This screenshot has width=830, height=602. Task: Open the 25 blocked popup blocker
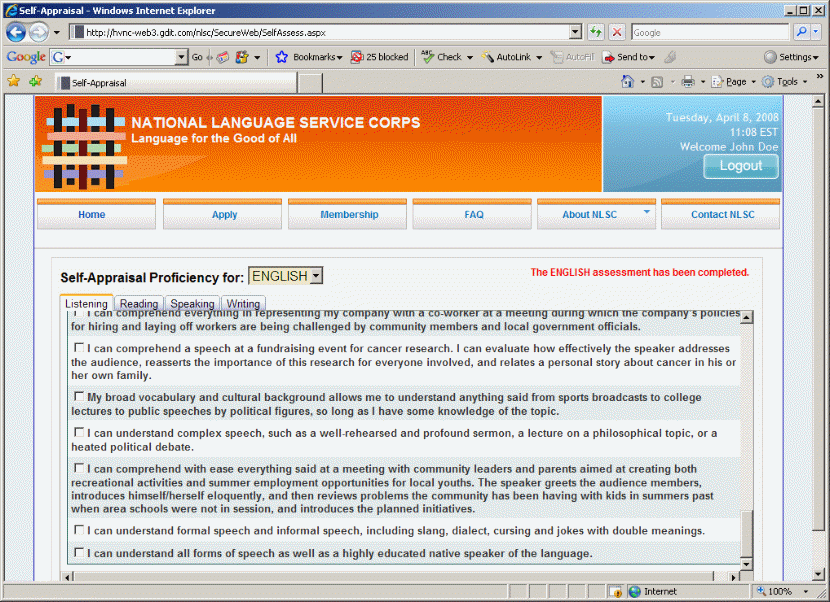pyautogui.click(x=380, y=57)
